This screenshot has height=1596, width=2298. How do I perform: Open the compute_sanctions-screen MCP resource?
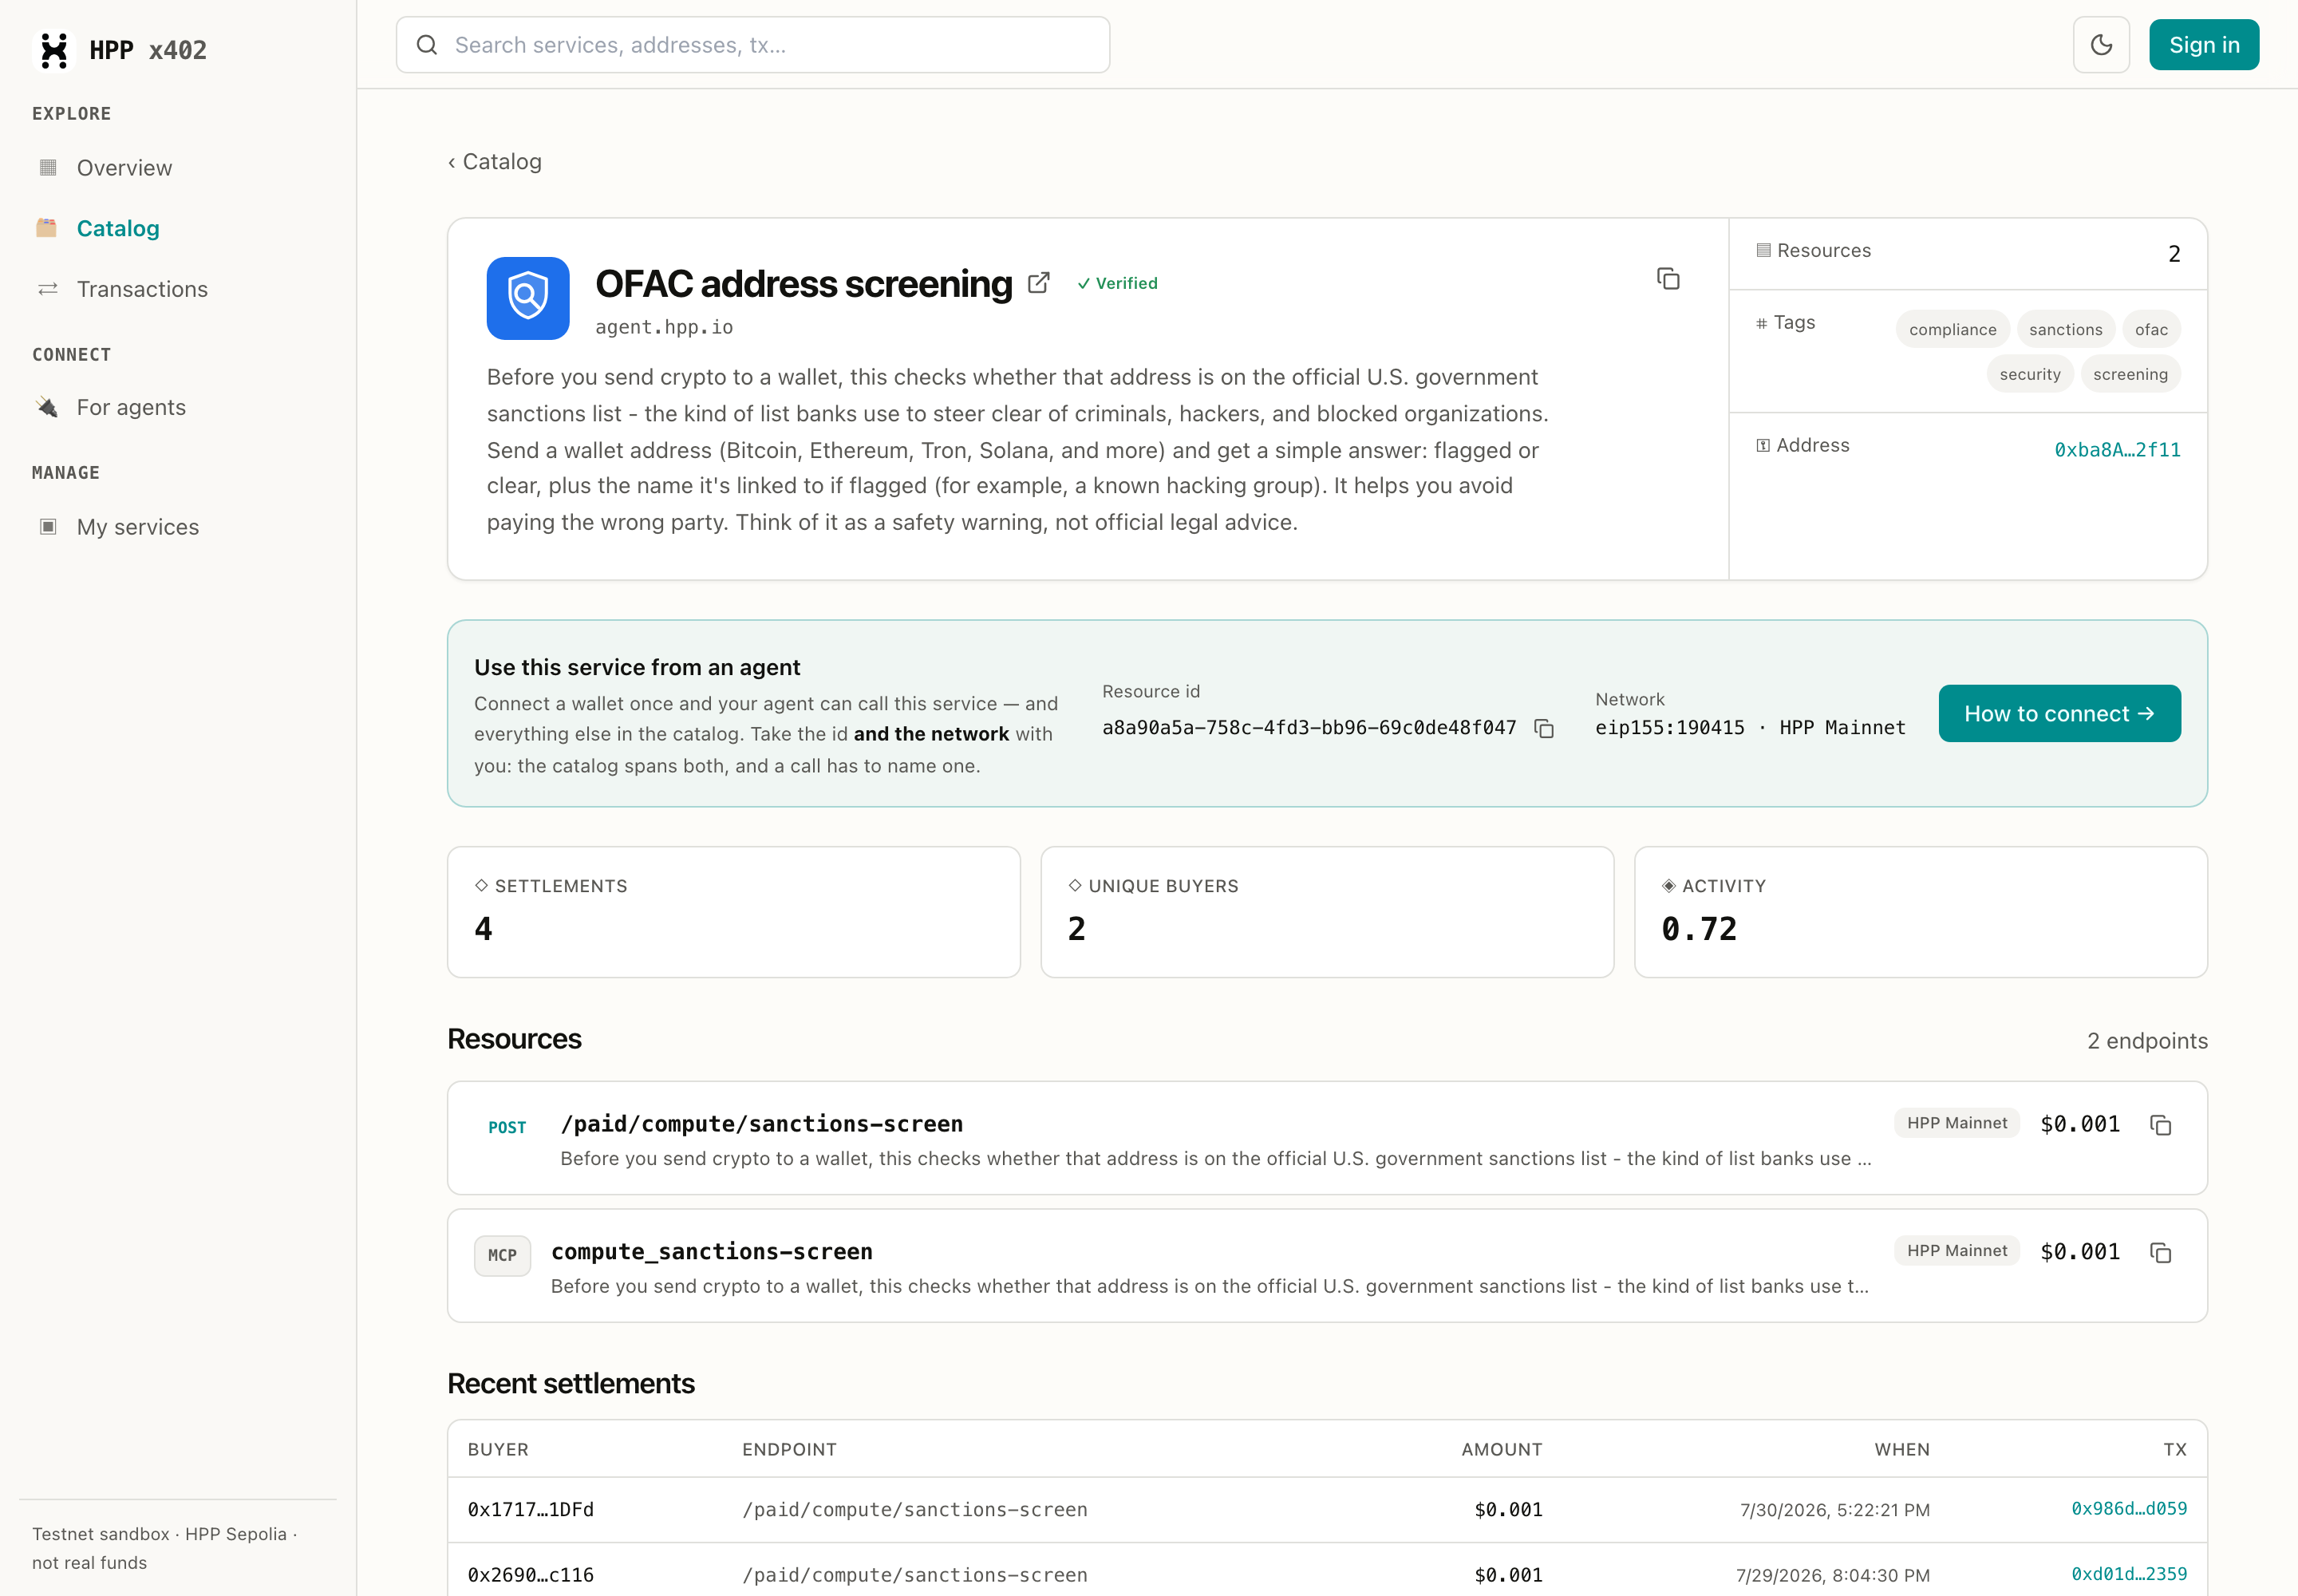point(1328,1266)
